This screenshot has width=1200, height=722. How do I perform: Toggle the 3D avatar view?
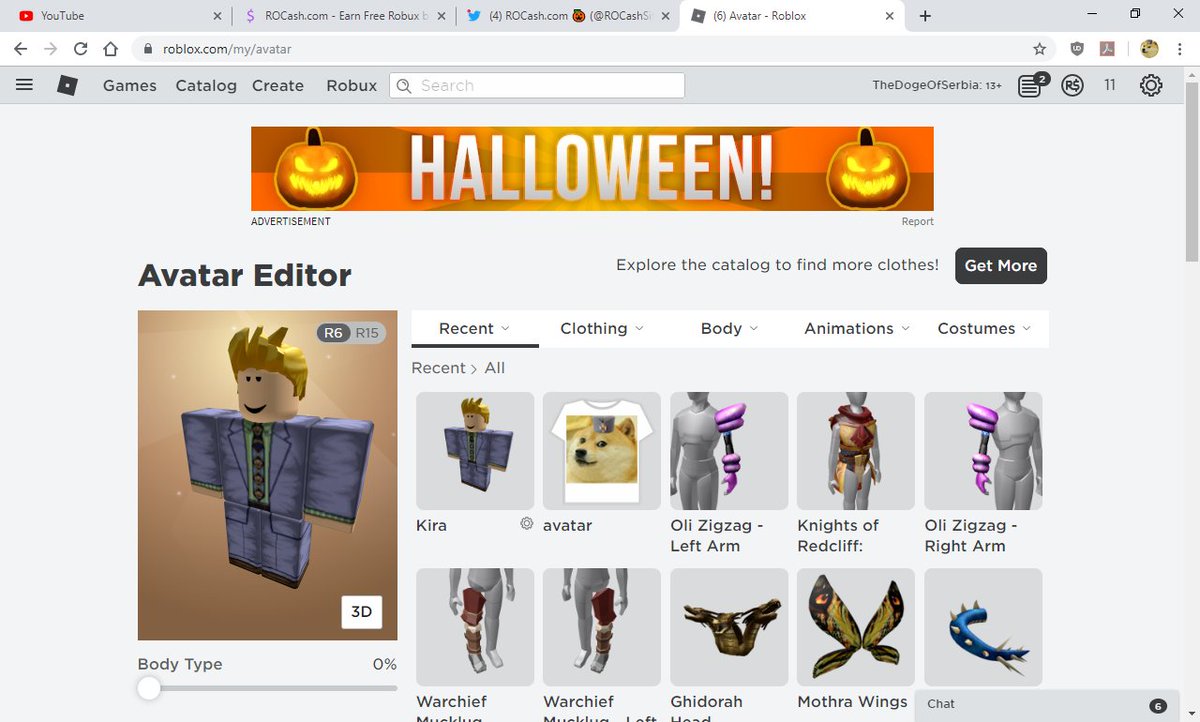[362, 612]
